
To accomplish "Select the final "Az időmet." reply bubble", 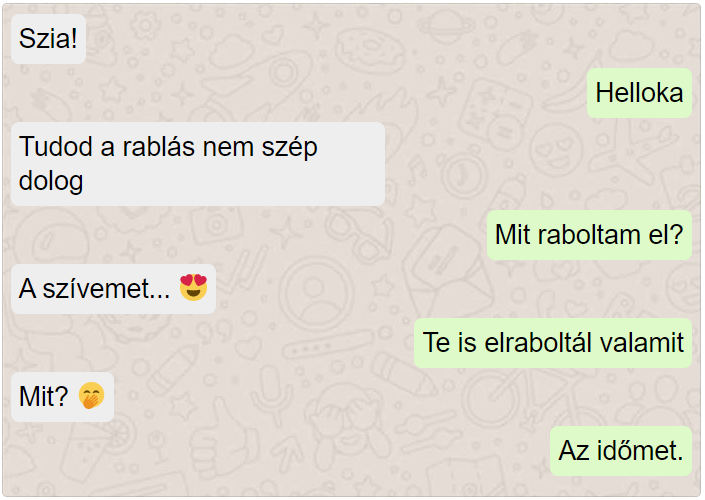I will point(620,451).
